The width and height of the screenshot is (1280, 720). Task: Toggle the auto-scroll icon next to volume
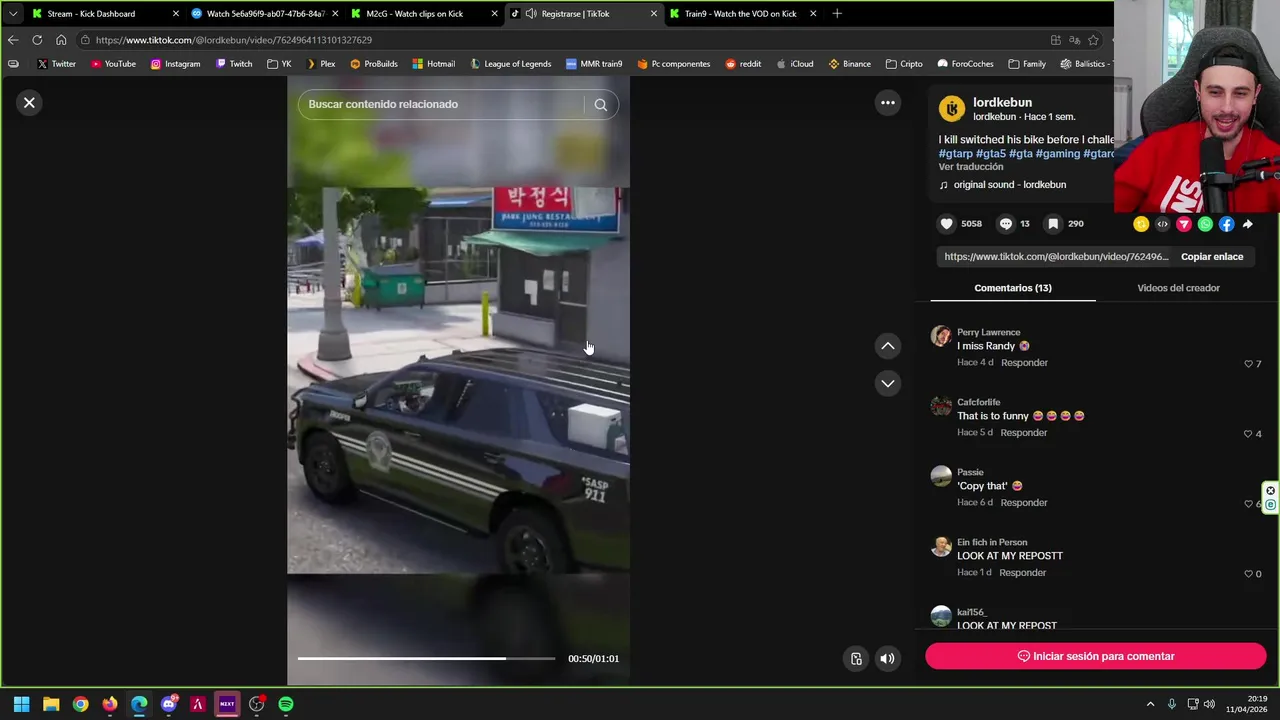[856, 658]
